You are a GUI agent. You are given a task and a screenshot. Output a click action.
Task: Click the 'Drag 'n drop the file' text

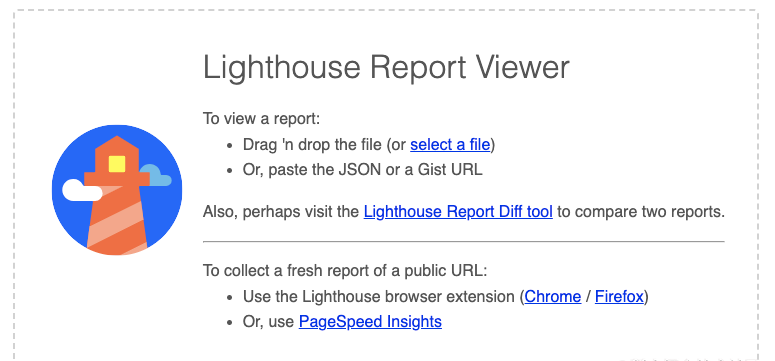coord(312,145)
